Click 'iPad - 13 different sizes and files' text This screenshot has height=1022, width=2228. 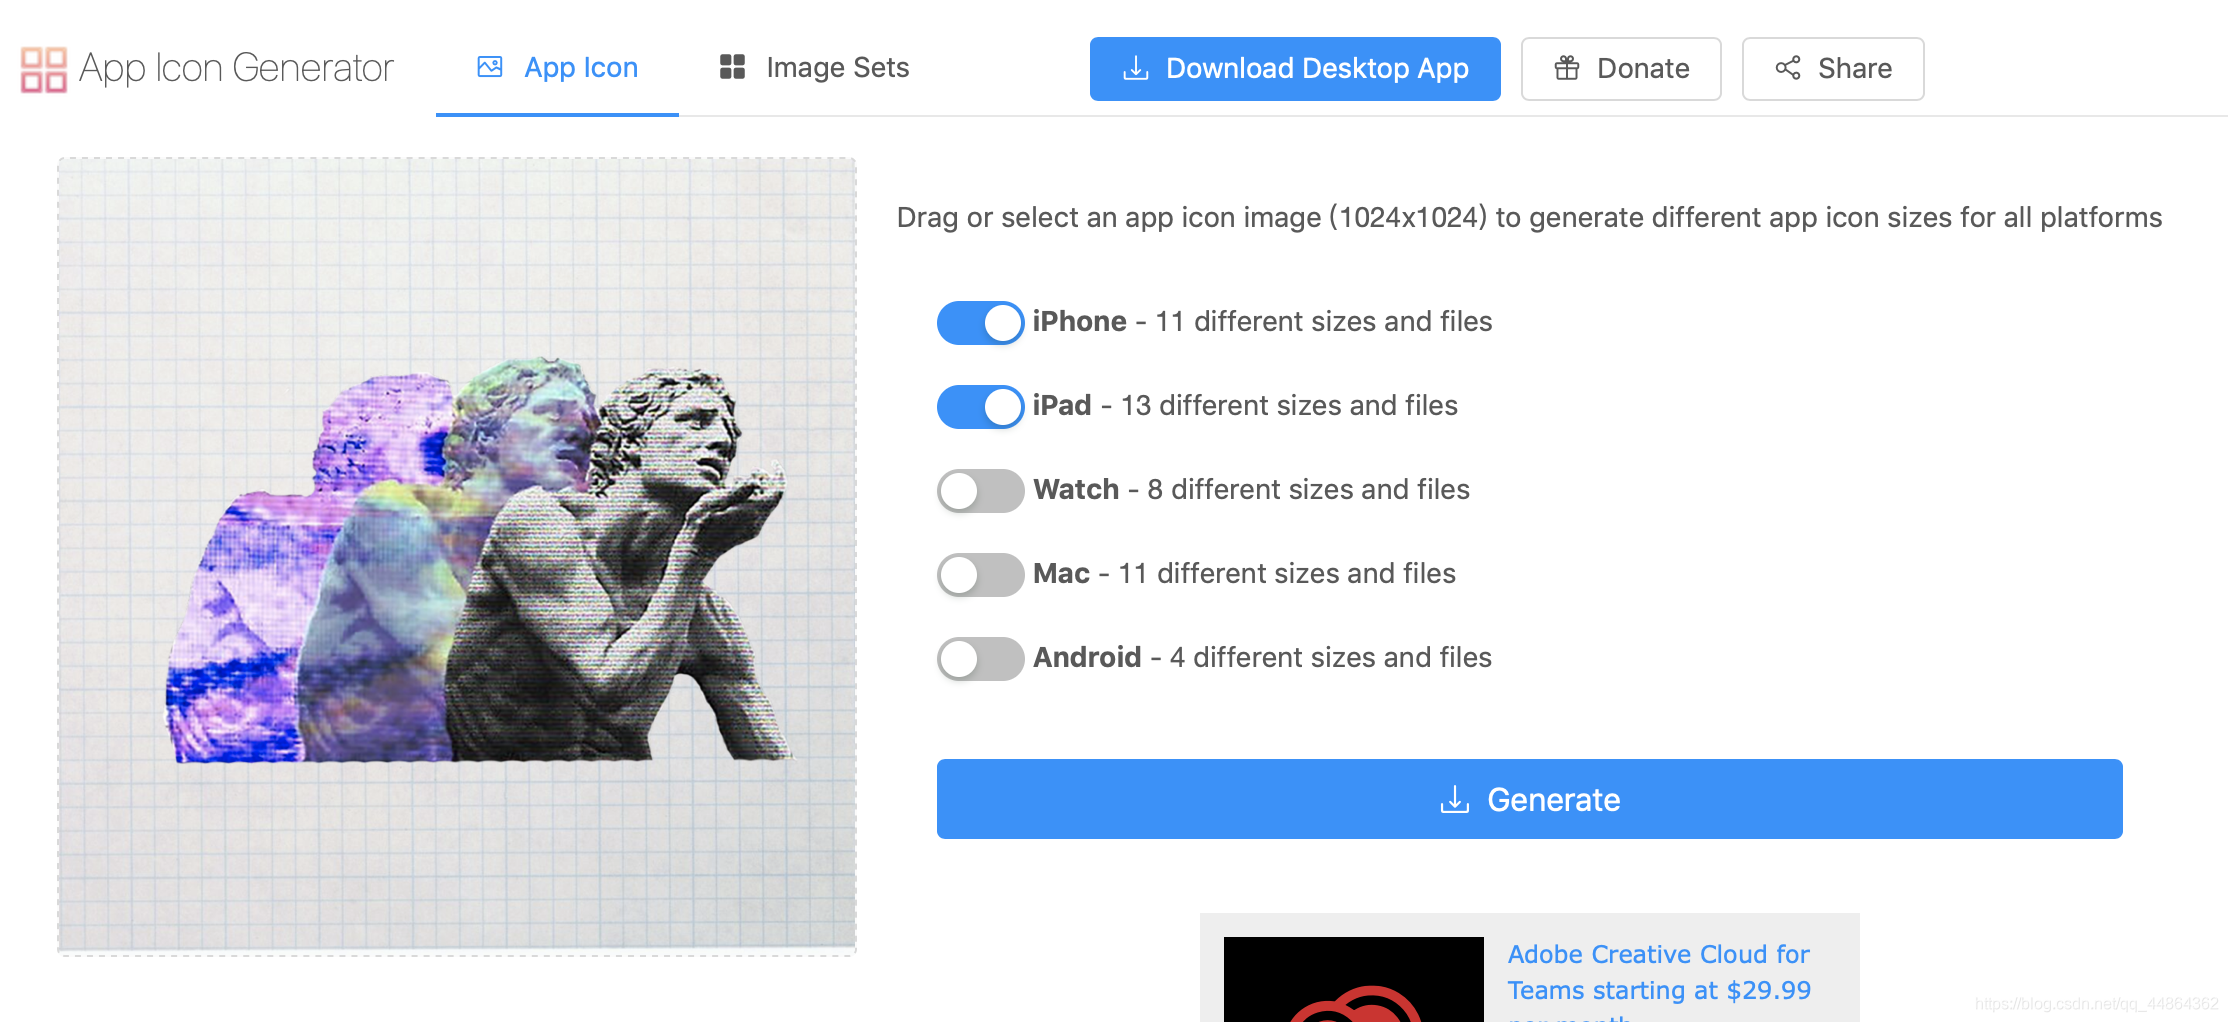[1245, 405]
